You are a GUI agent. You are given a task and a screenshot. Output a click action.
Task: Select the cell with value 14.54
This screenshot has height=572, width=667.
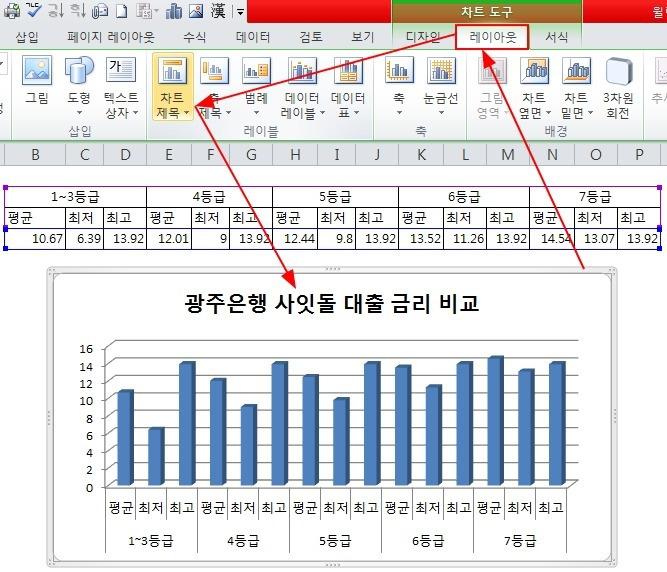tap(552, 239)
